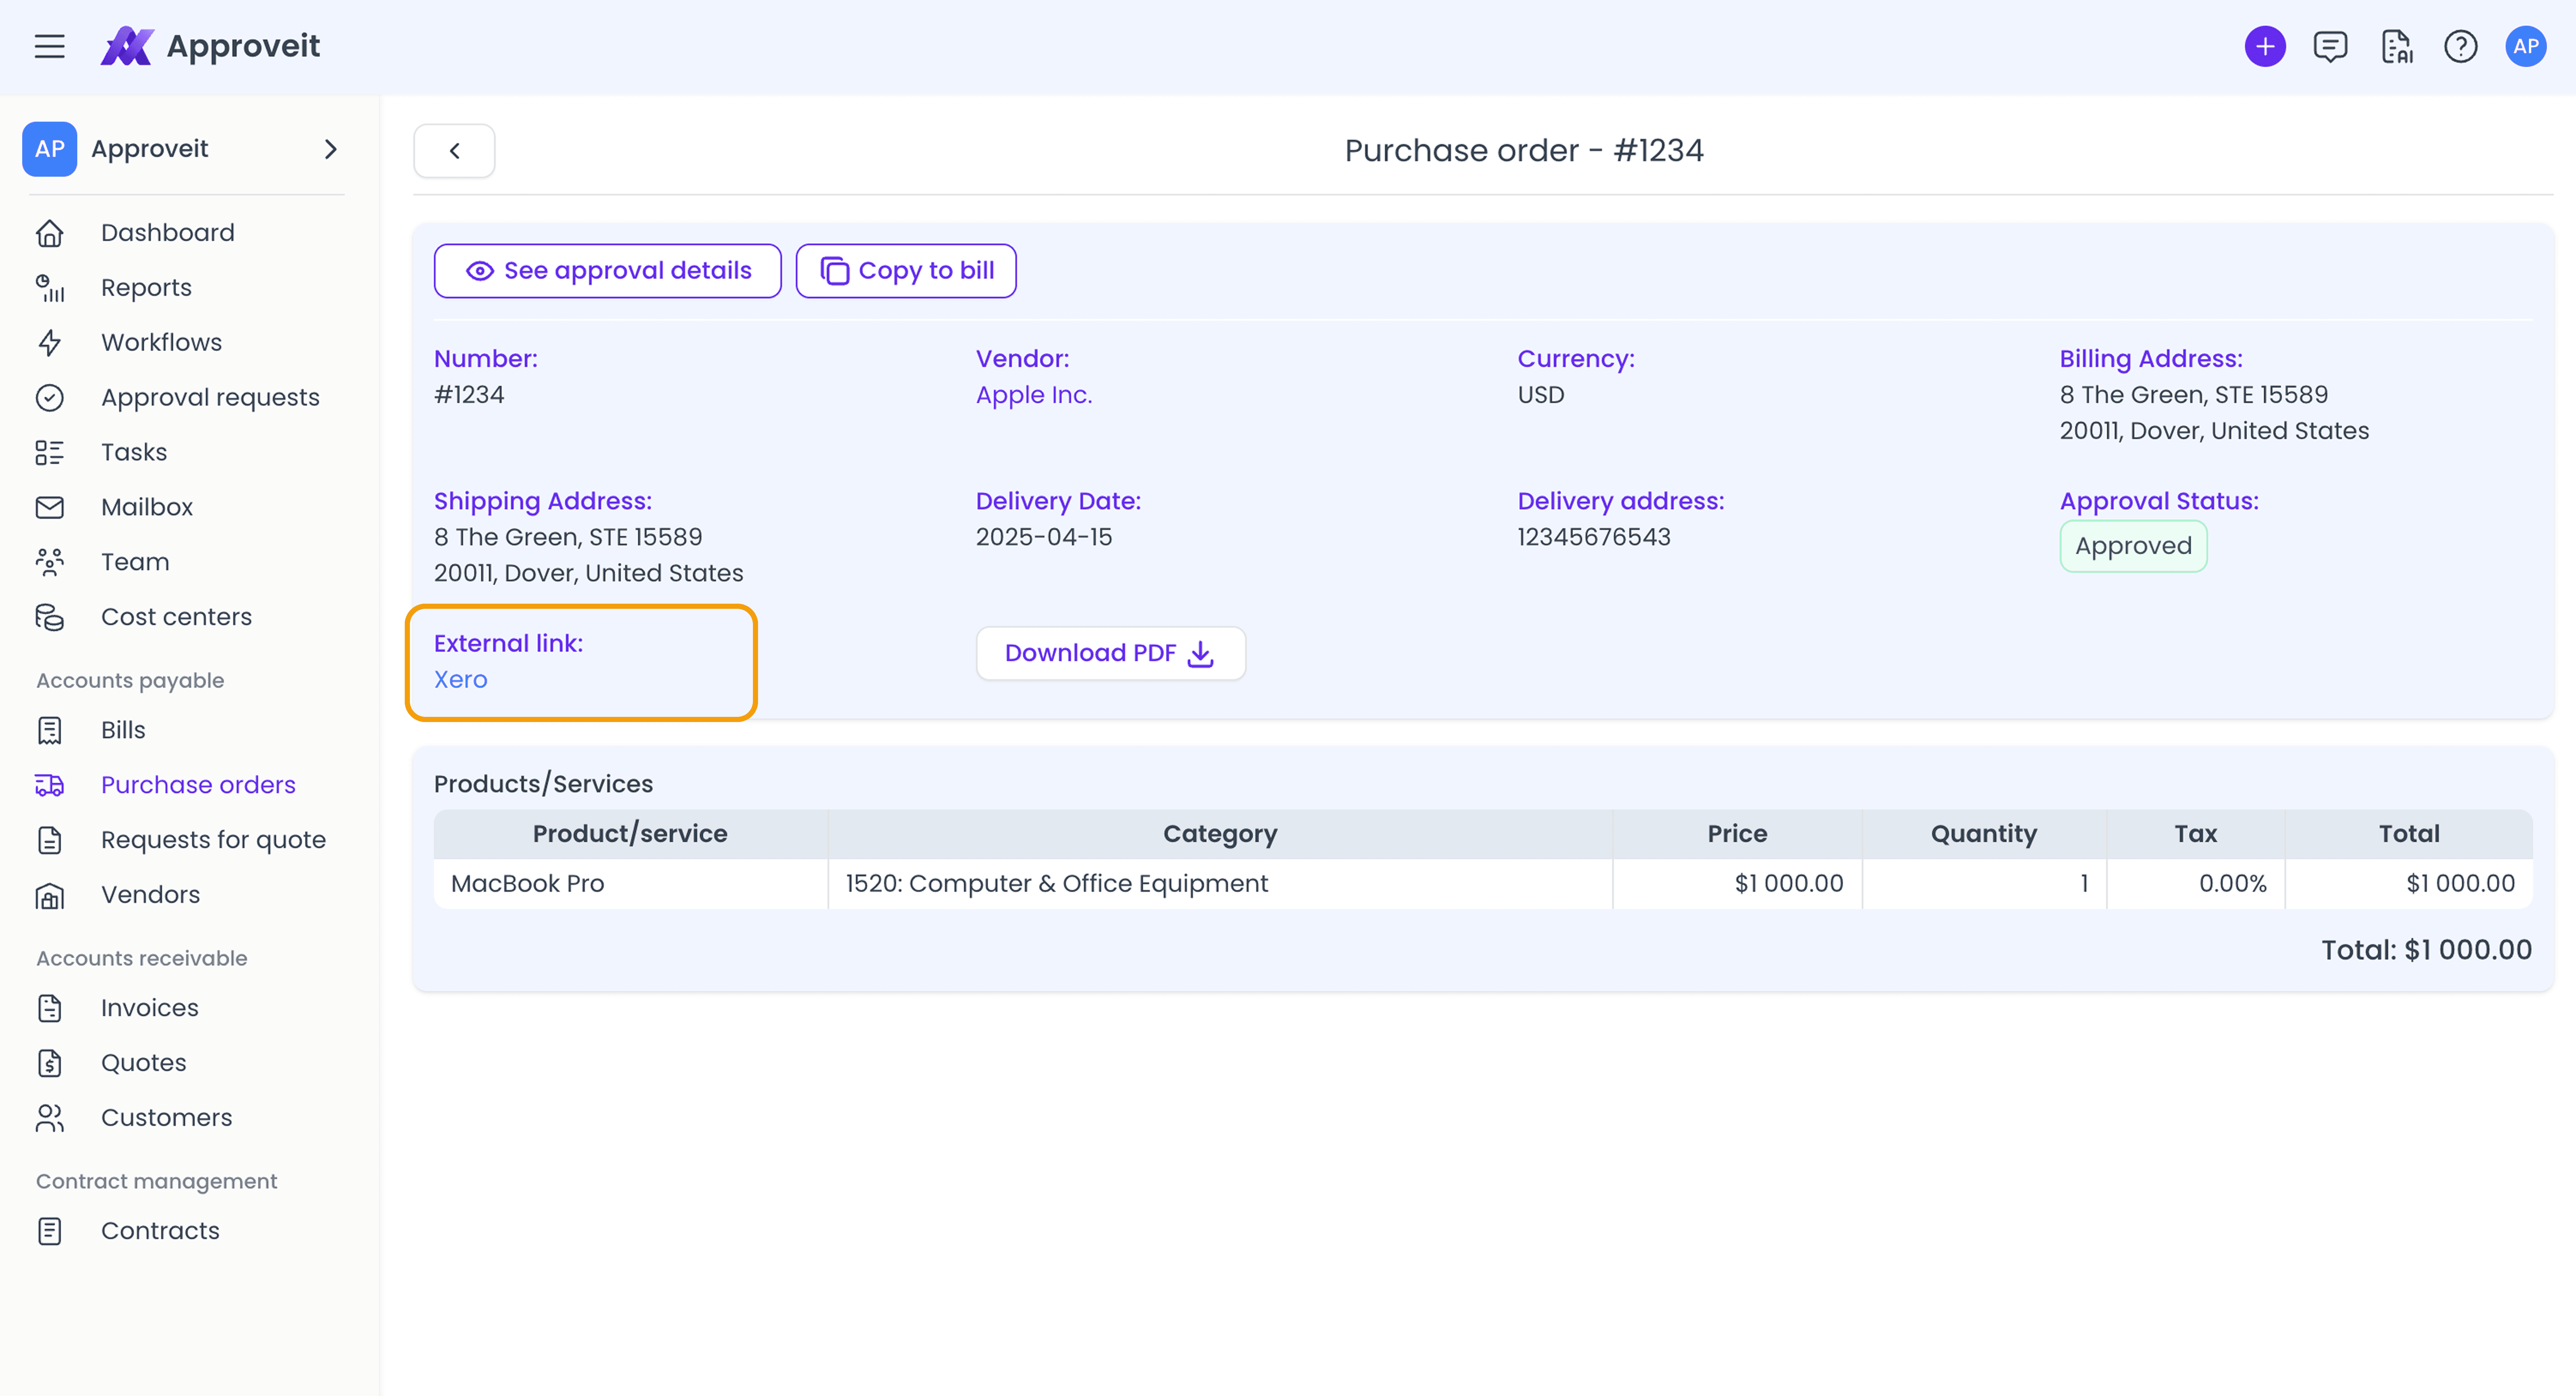
Task: Click the Cost centers coins icon
Action: click(50, 617)
